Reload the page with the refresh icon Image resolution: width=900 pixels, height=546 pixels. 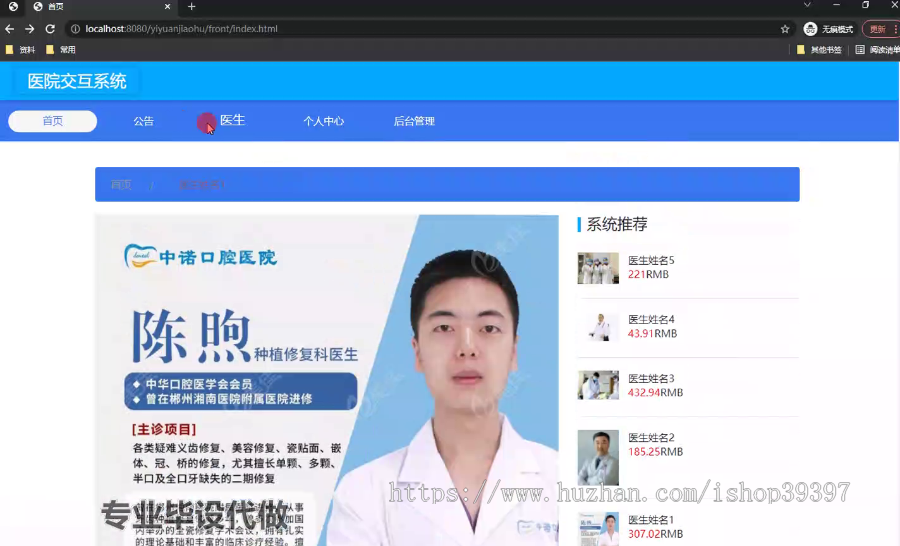click(51, 29)
